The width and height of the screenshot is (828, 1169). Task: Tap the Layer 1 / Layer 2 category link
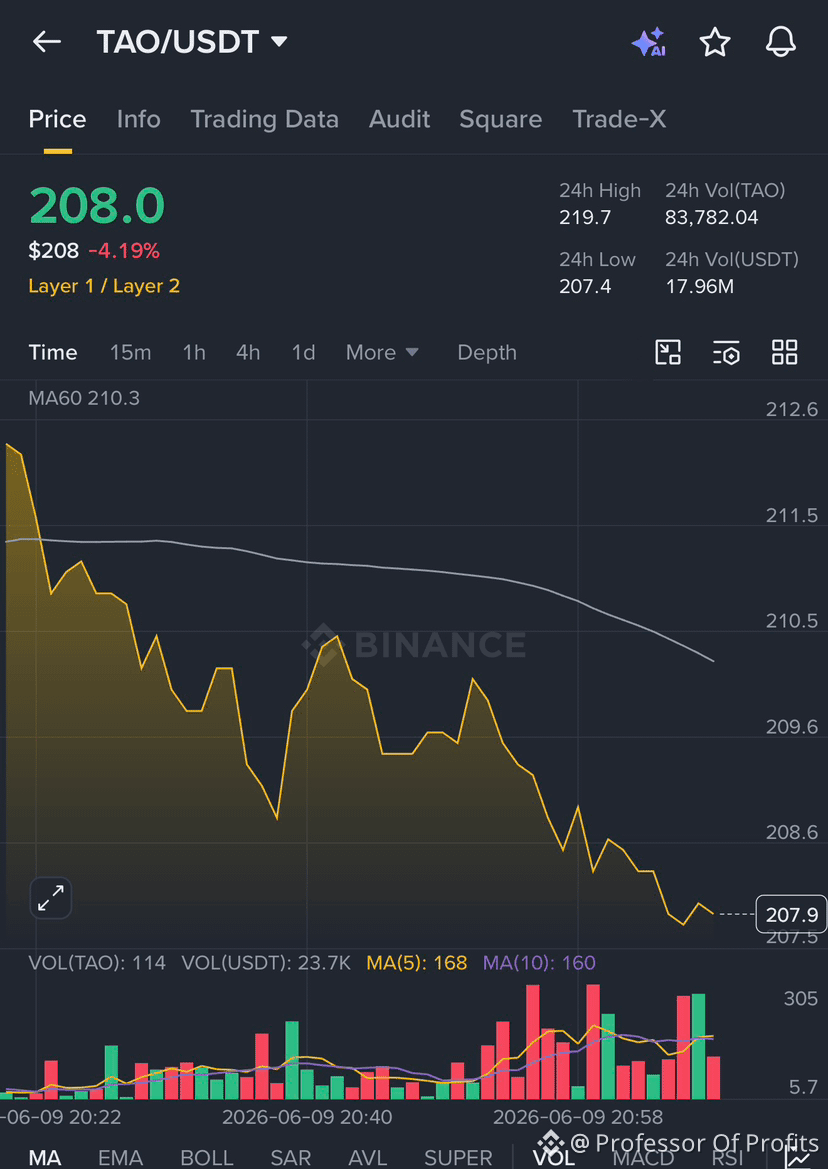click(104, 286)
